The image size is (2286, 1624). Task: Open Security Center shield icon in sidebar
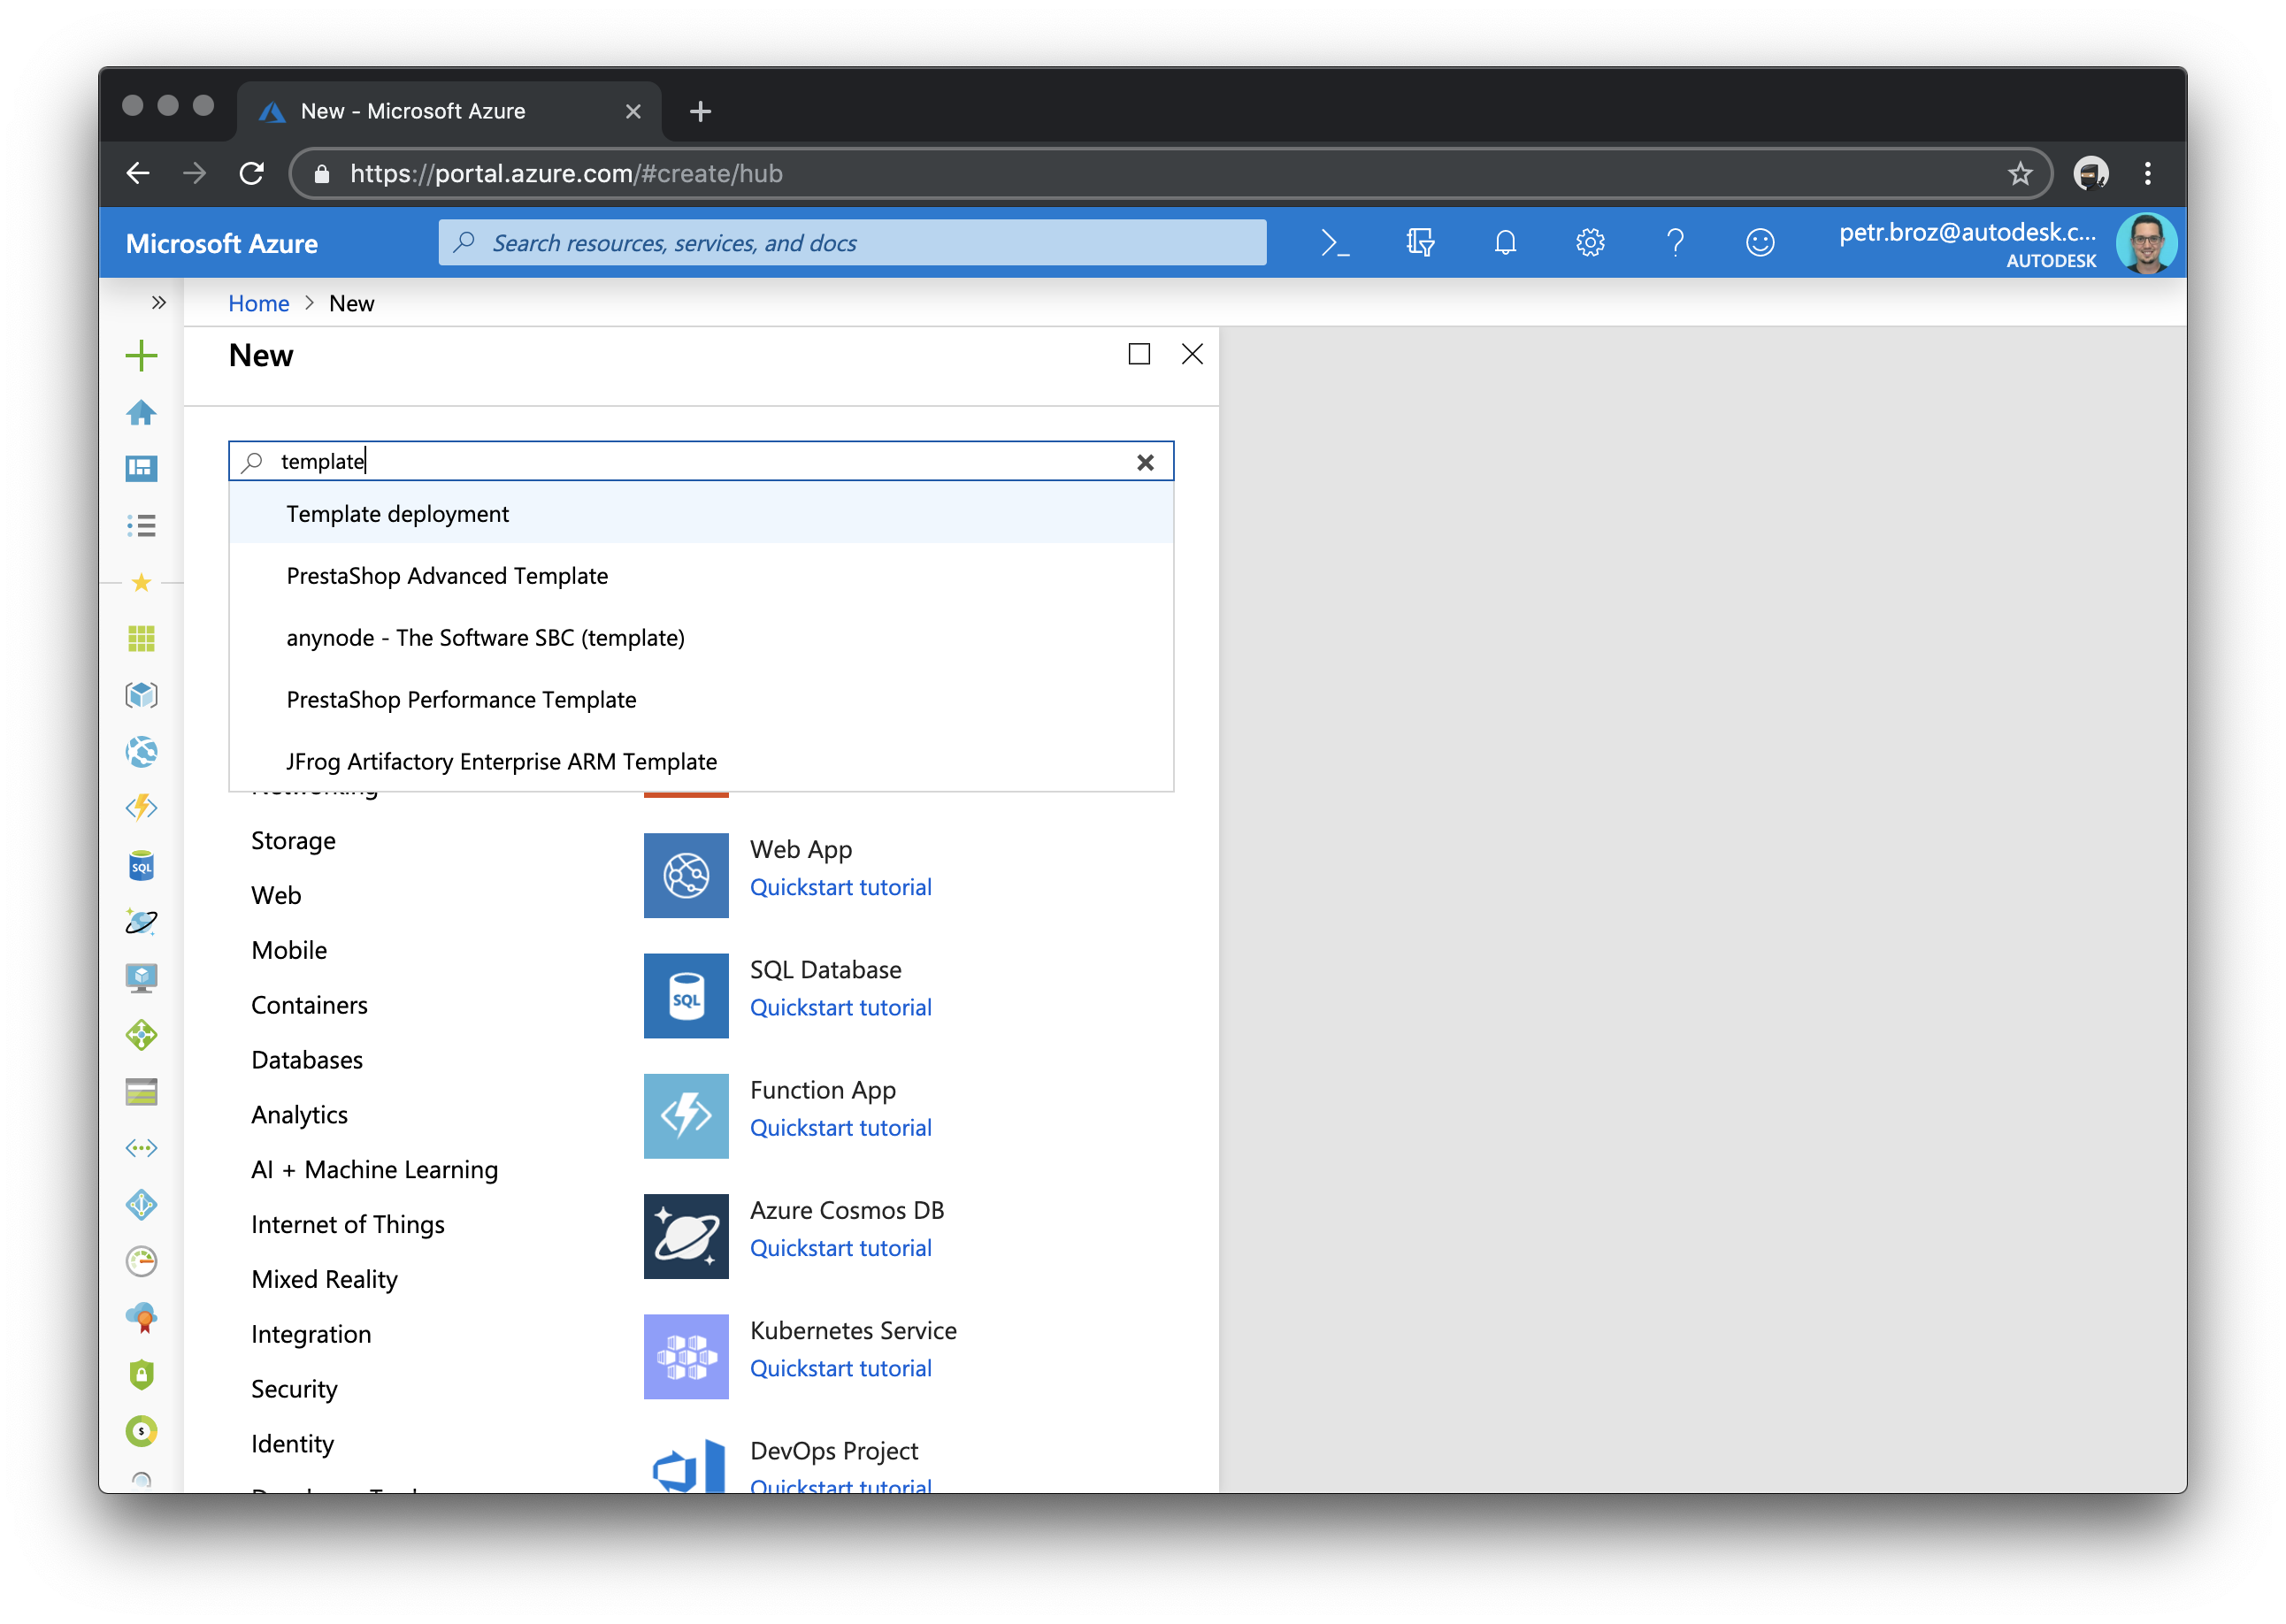pos(141,1375)
